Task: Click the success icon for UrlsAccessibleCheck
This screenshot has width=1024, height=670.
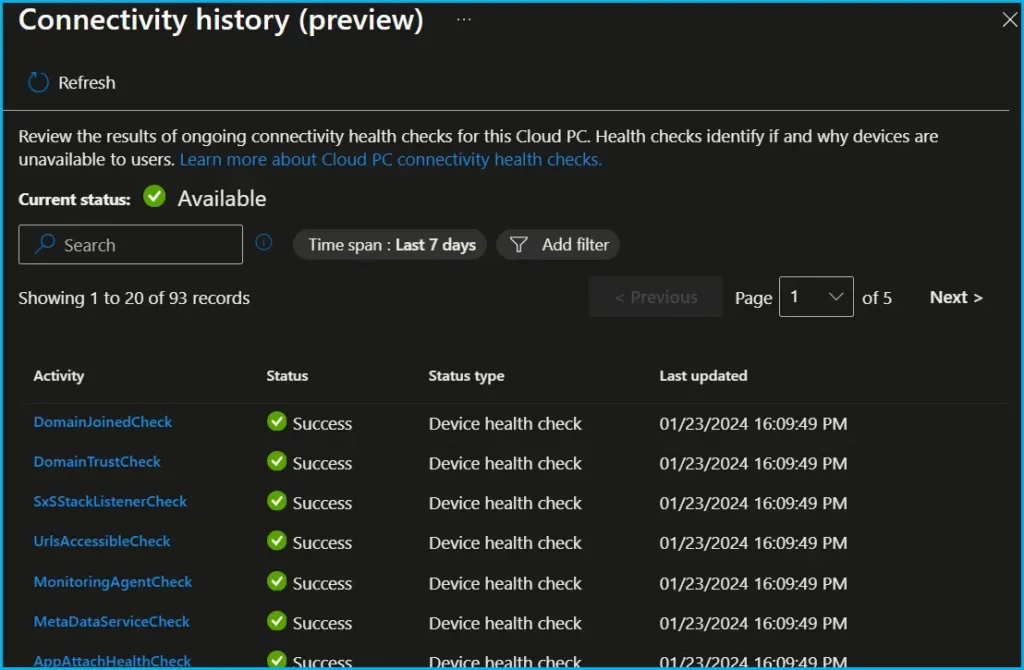Action: pos(277,541)
